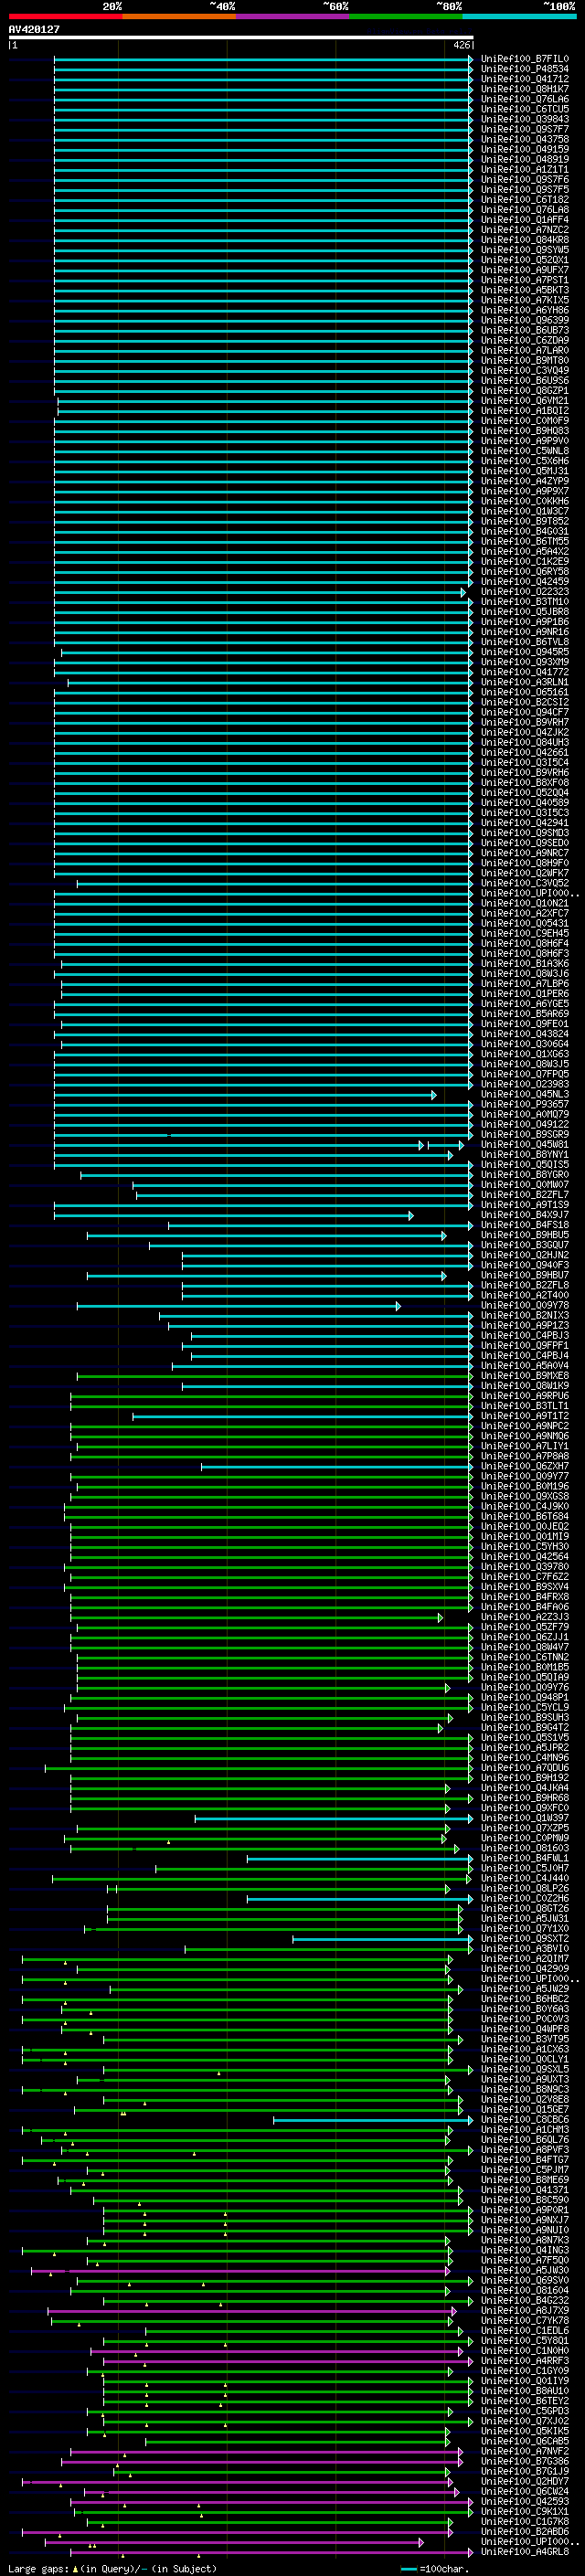Click the hit label UniRef100_B2ABD6
Image resolution: width=585 pixels, height=2576 pixels.
pyautogui.click(x=525, y=2532)
